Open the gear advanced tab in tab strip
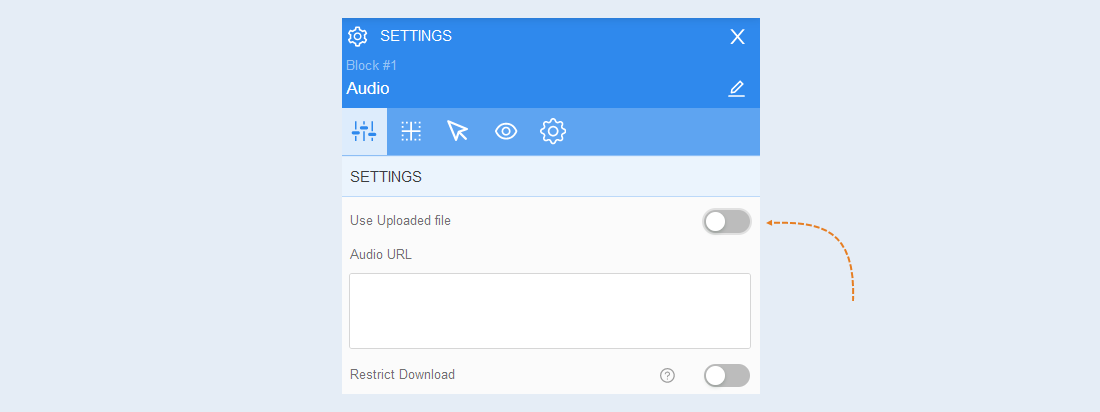 point(553,131)
